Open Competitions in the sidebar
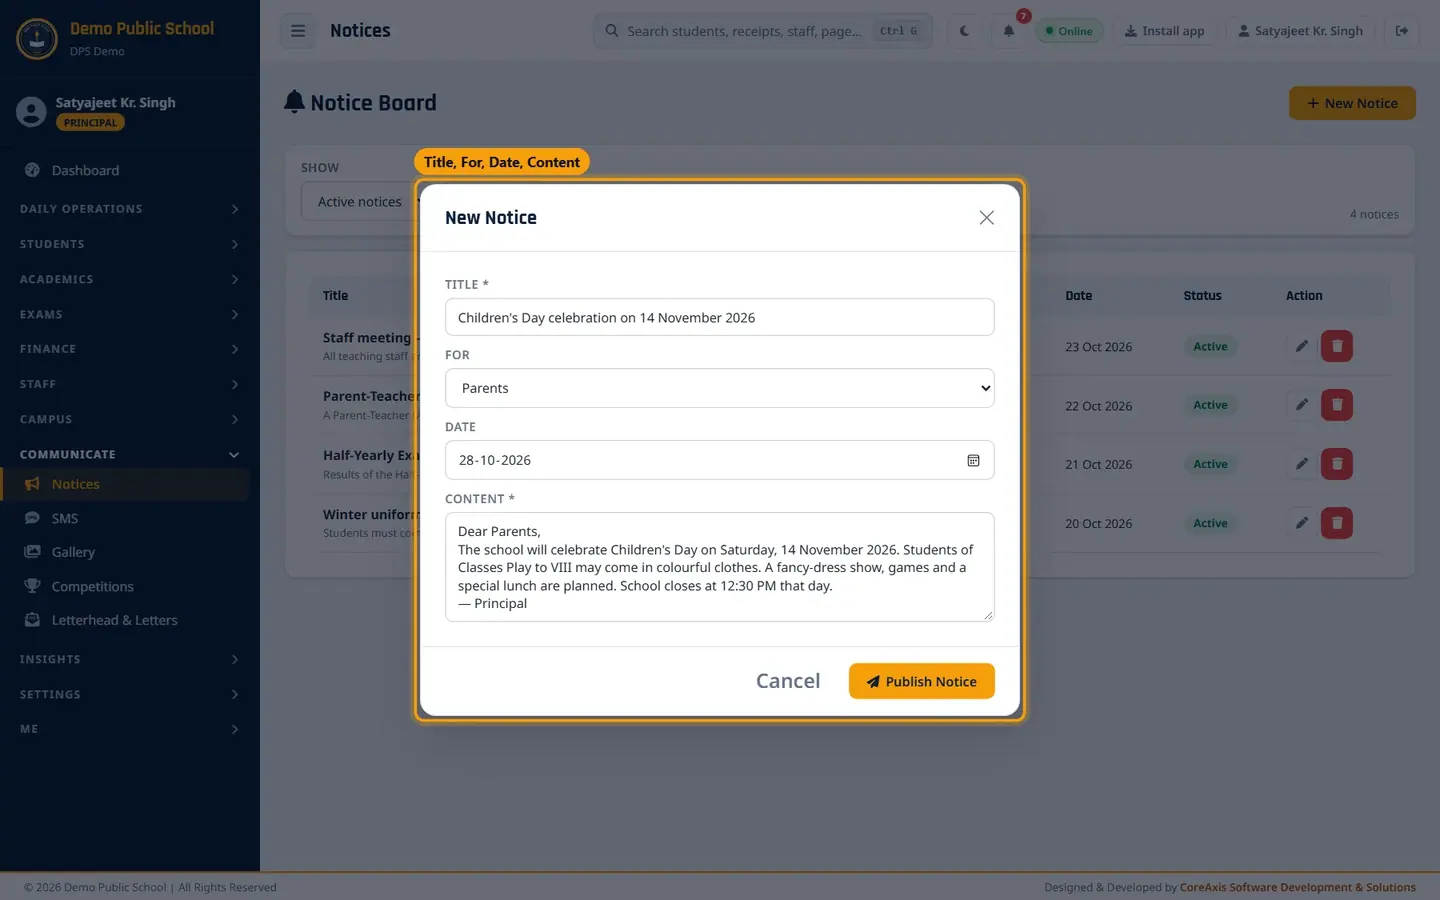1440x900 pixels. [x=125, y=586]
